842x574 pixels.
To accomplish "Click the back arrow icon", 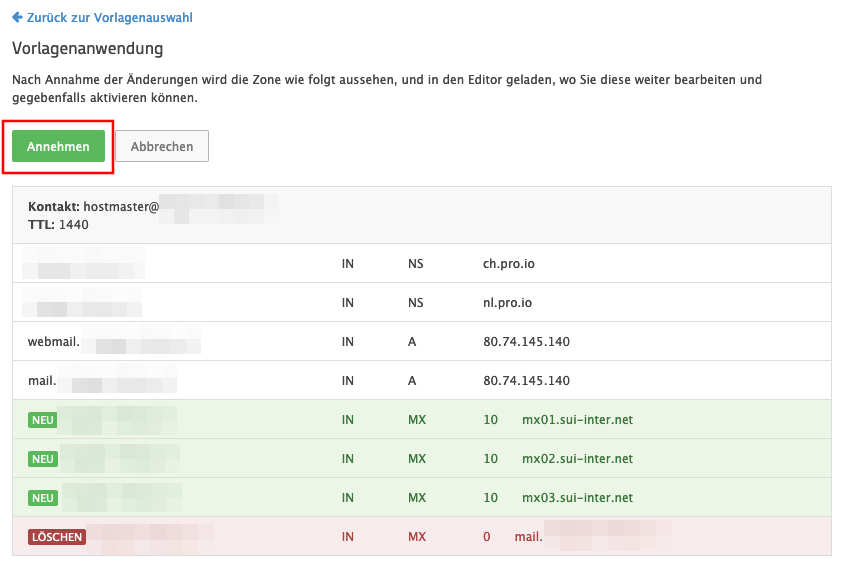I will pyautogui.click(x=17, y=17).
